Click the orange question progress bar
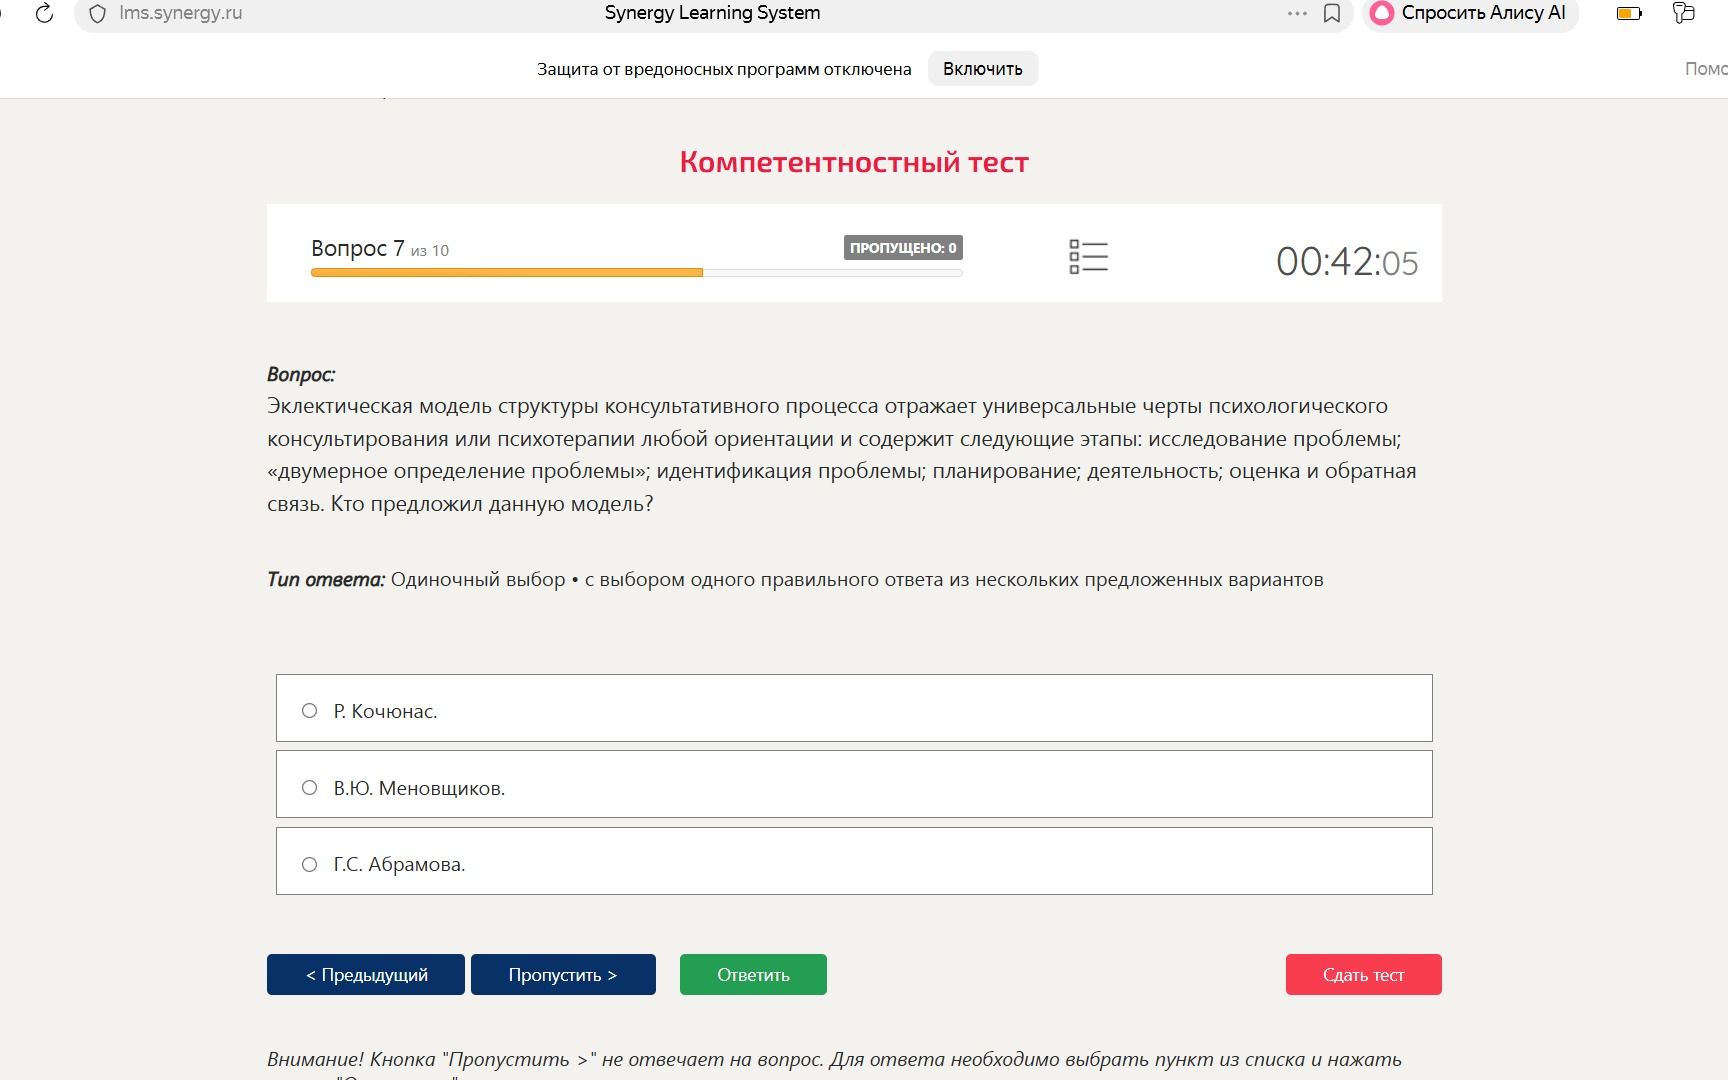This screenshot has height=1080, width=1728. click(507, 273)
